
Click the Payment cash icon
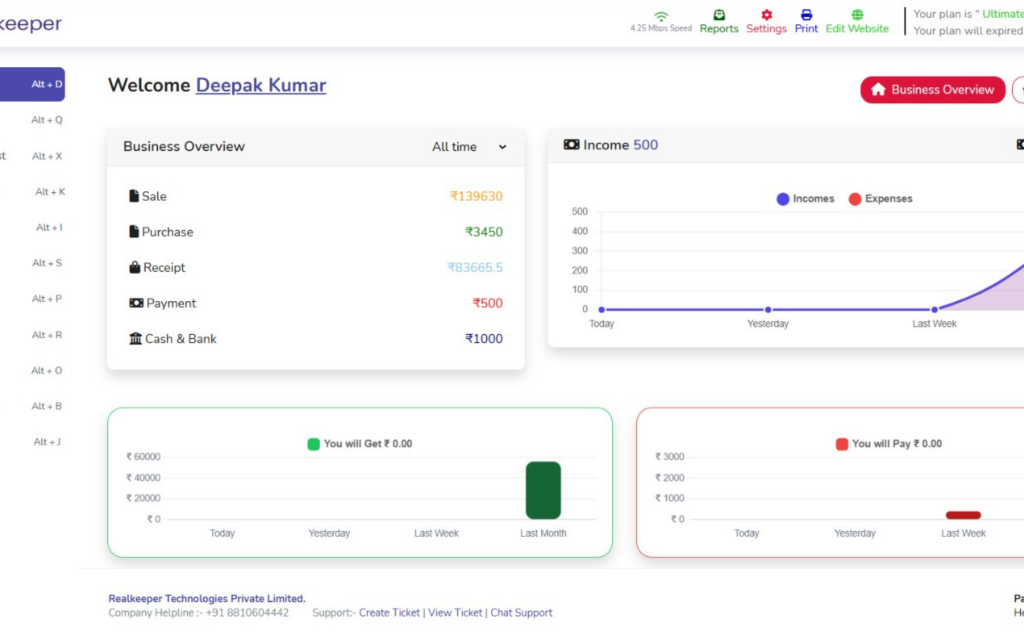click(x=136, y=303)
